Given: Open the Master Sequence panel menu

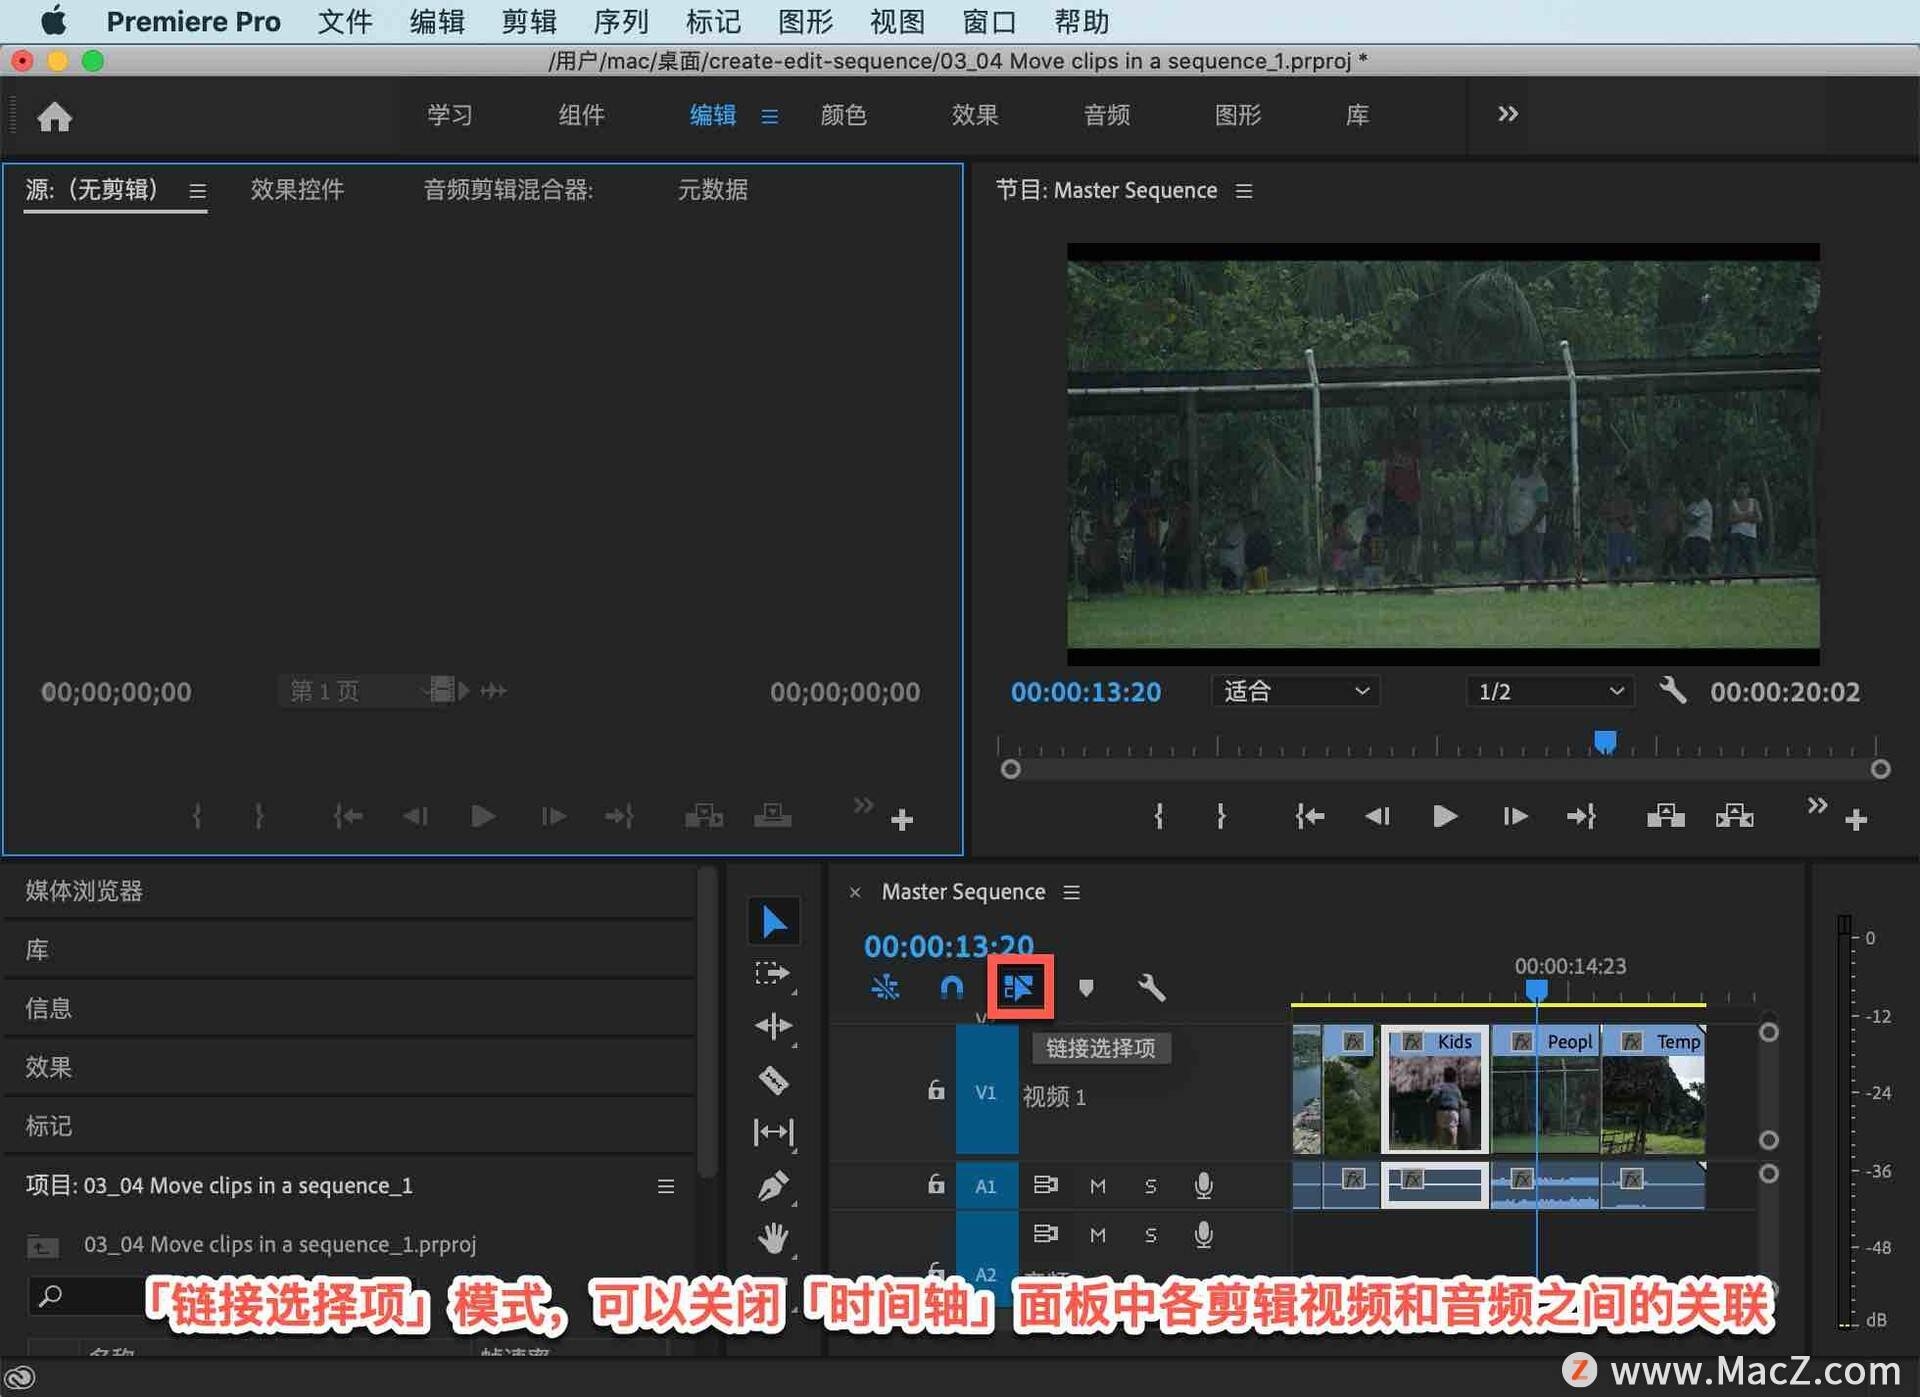Looking at the screenshot, I should click(x=1071, y=891).
